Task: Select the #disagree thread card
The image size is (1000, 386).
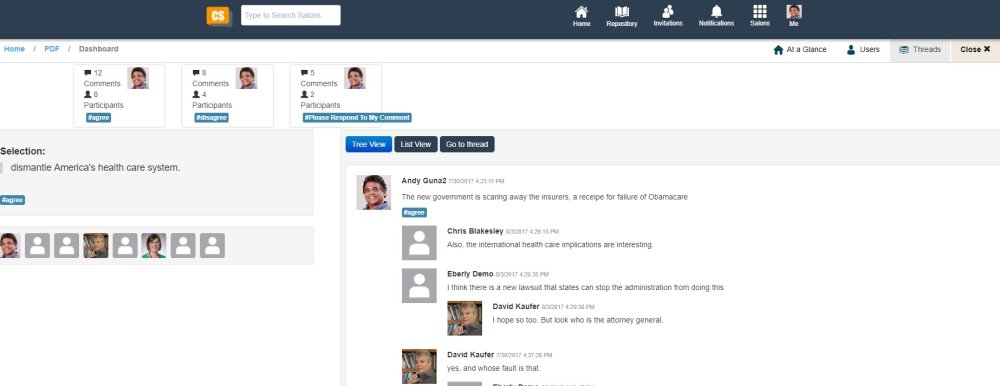Action: coord(227,96)
